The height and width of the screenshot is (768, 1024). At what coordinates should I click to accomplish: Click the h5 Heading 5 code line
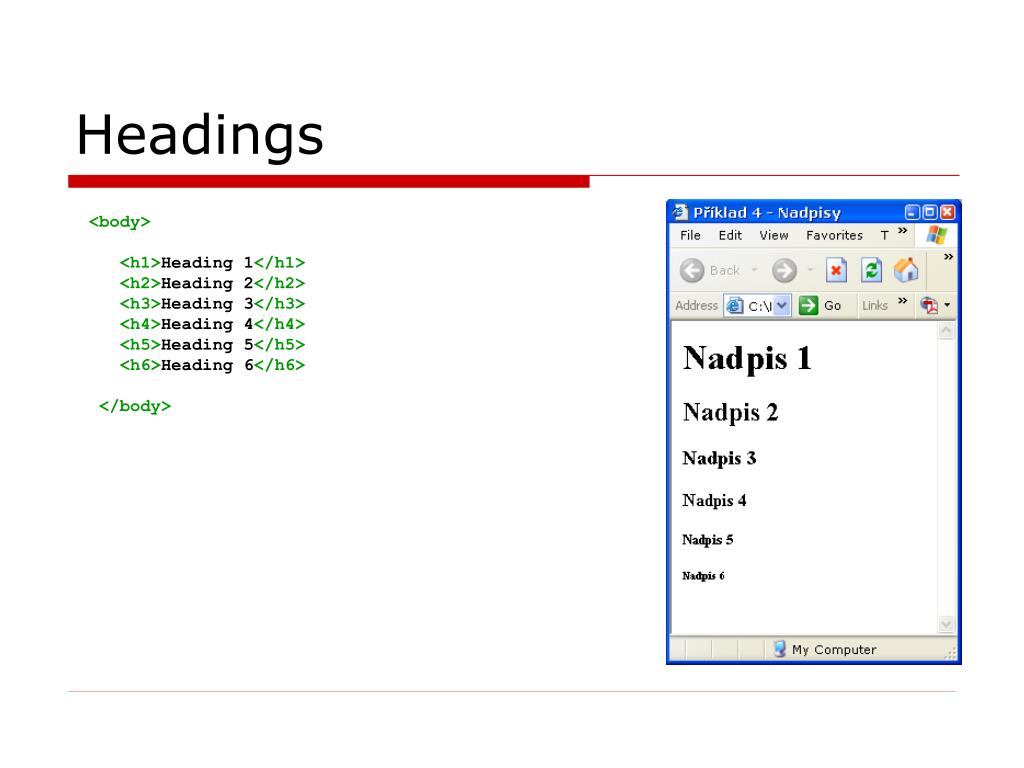[x=212, y=344]
